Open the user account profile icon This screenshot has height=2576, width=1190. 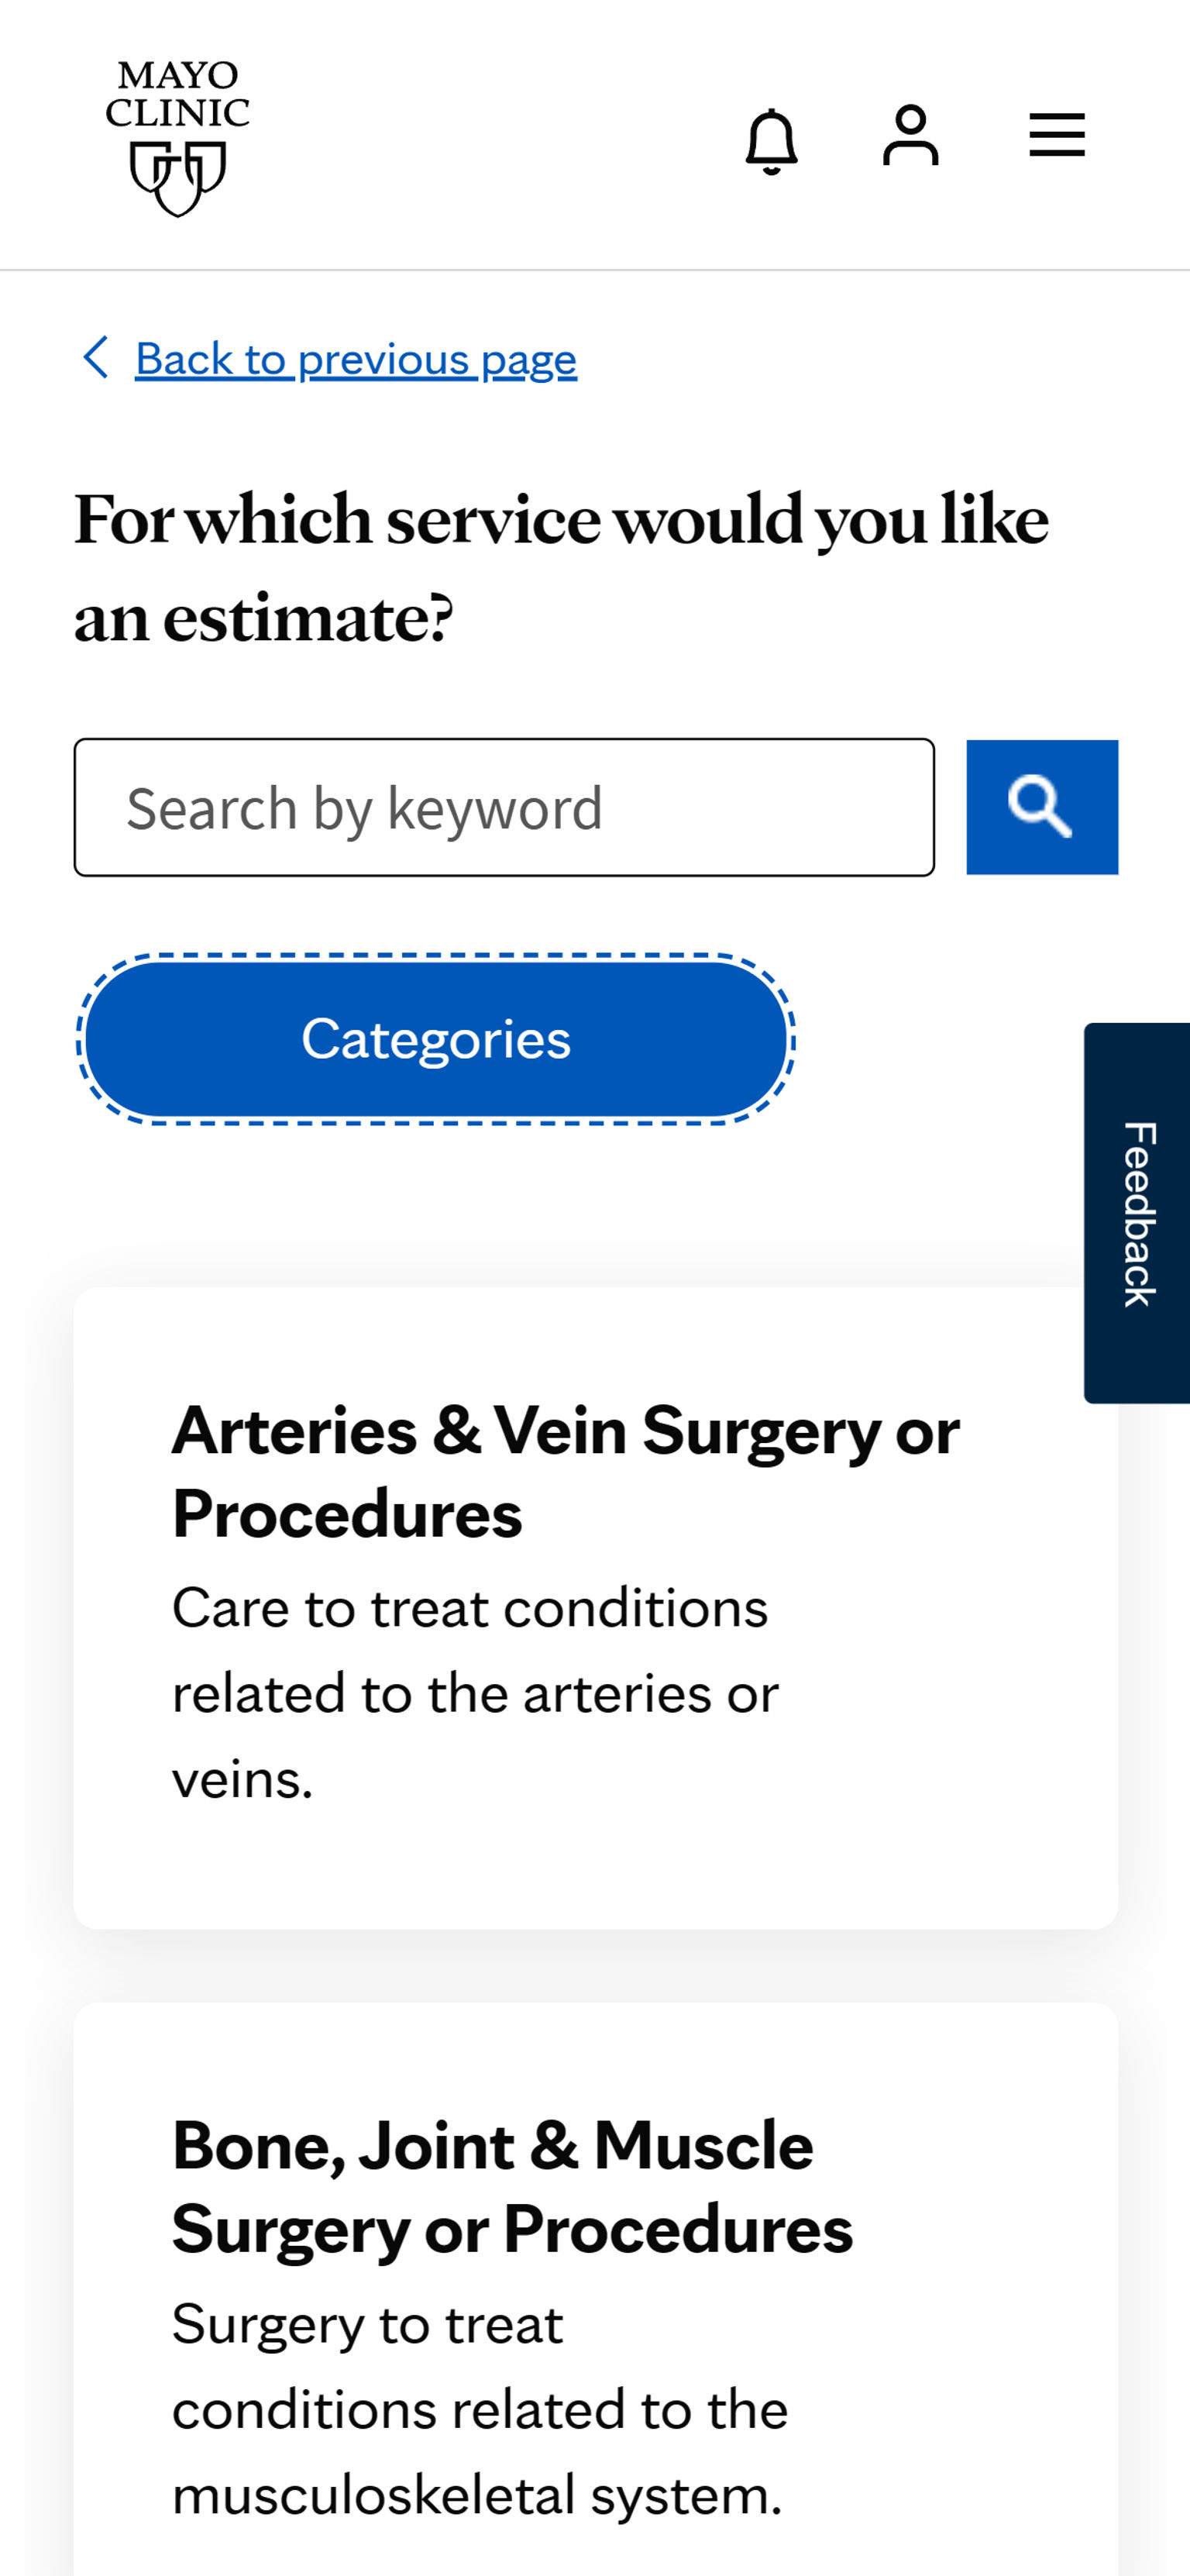(910, 135)
